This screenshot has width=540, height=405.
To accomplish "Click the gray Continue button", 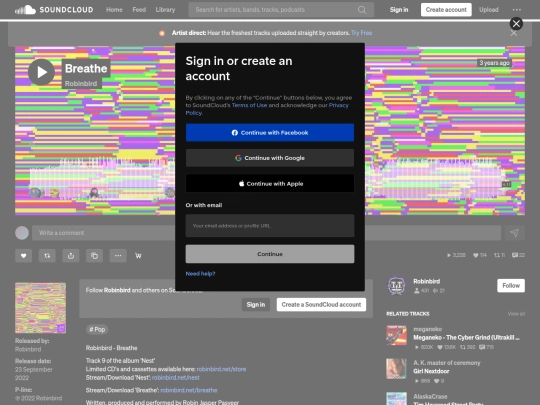I will pyautogui.click(x=270, y=254).
